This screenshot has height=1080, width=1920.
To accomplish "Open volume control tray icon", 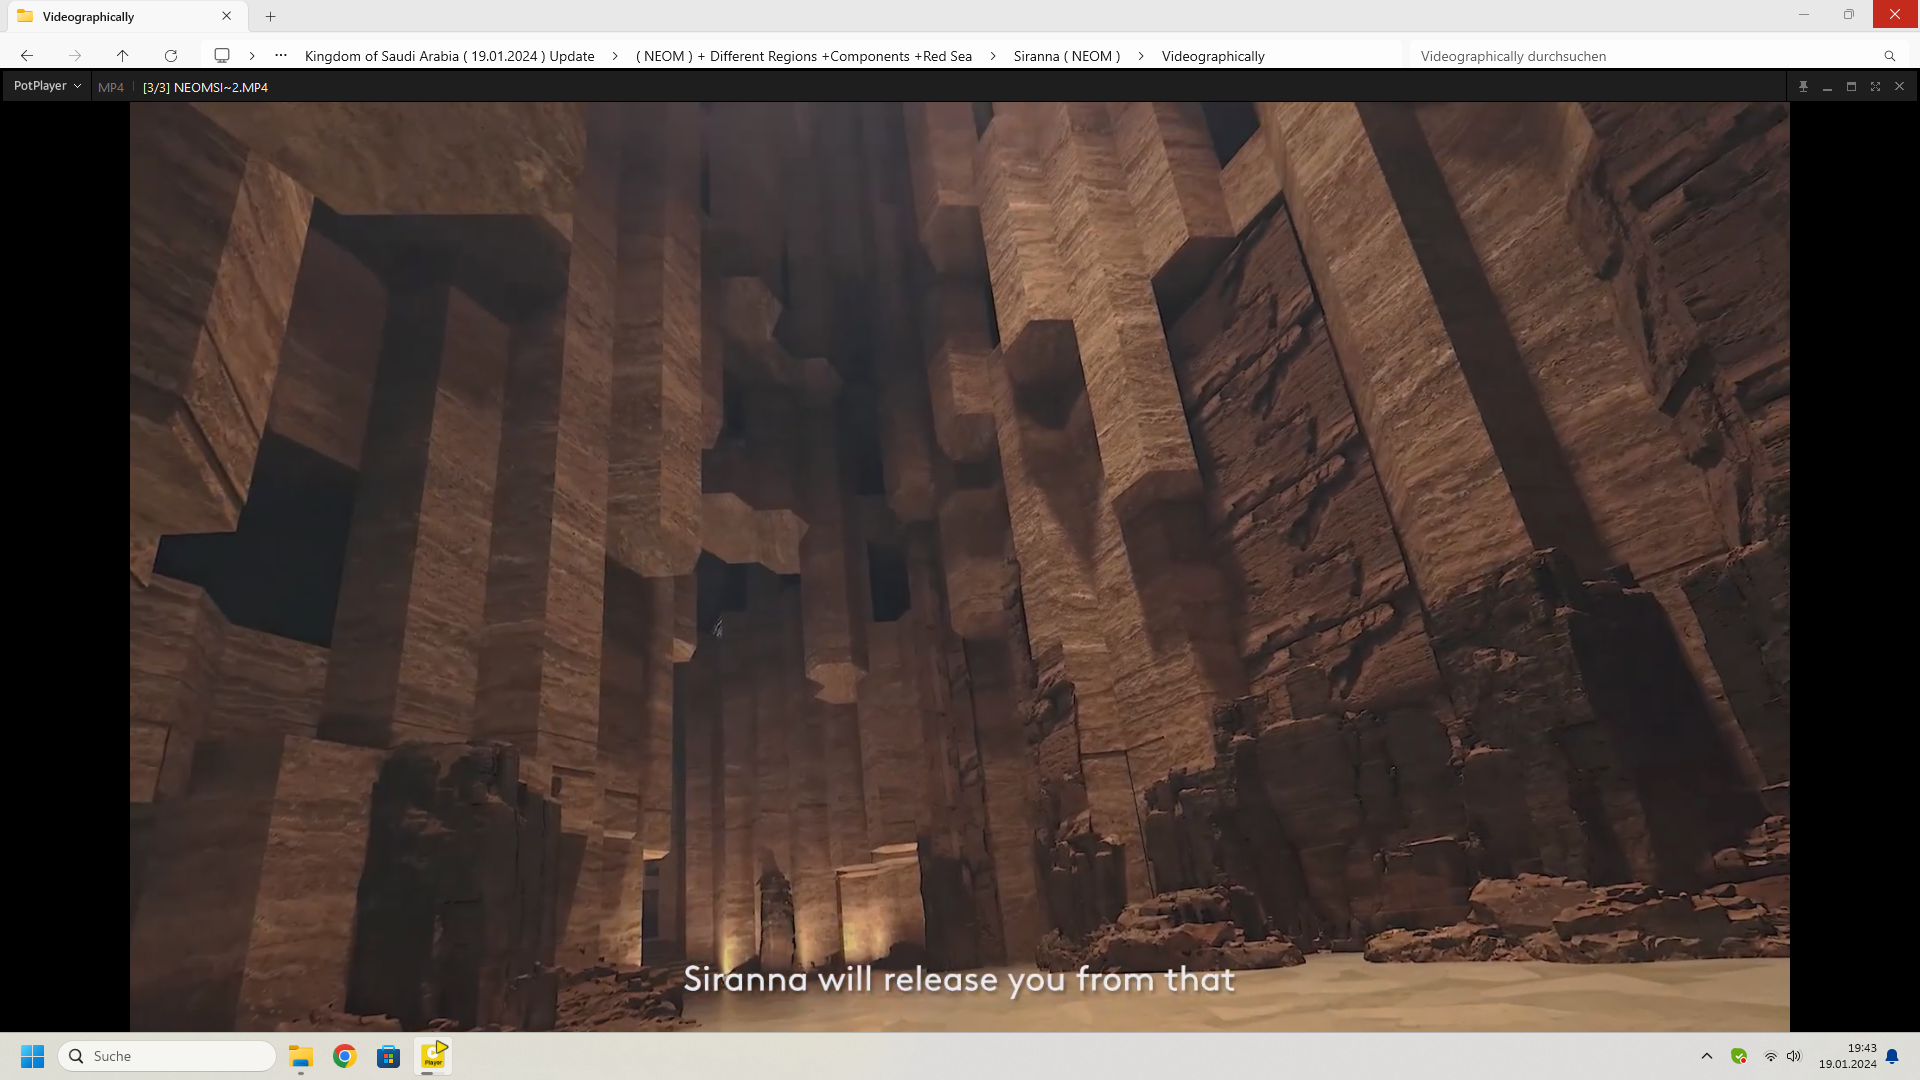I will coord(1794,1056).
